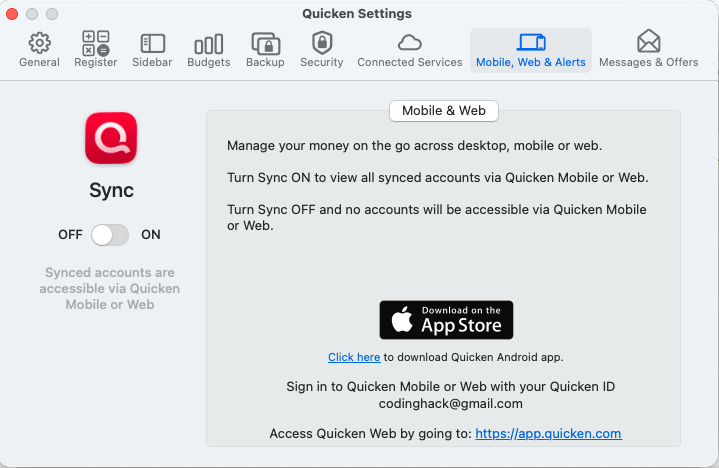Viewport: 719px width, 468px height.
Task: Select the Register calculator icon
Action: tap(95, 43)
